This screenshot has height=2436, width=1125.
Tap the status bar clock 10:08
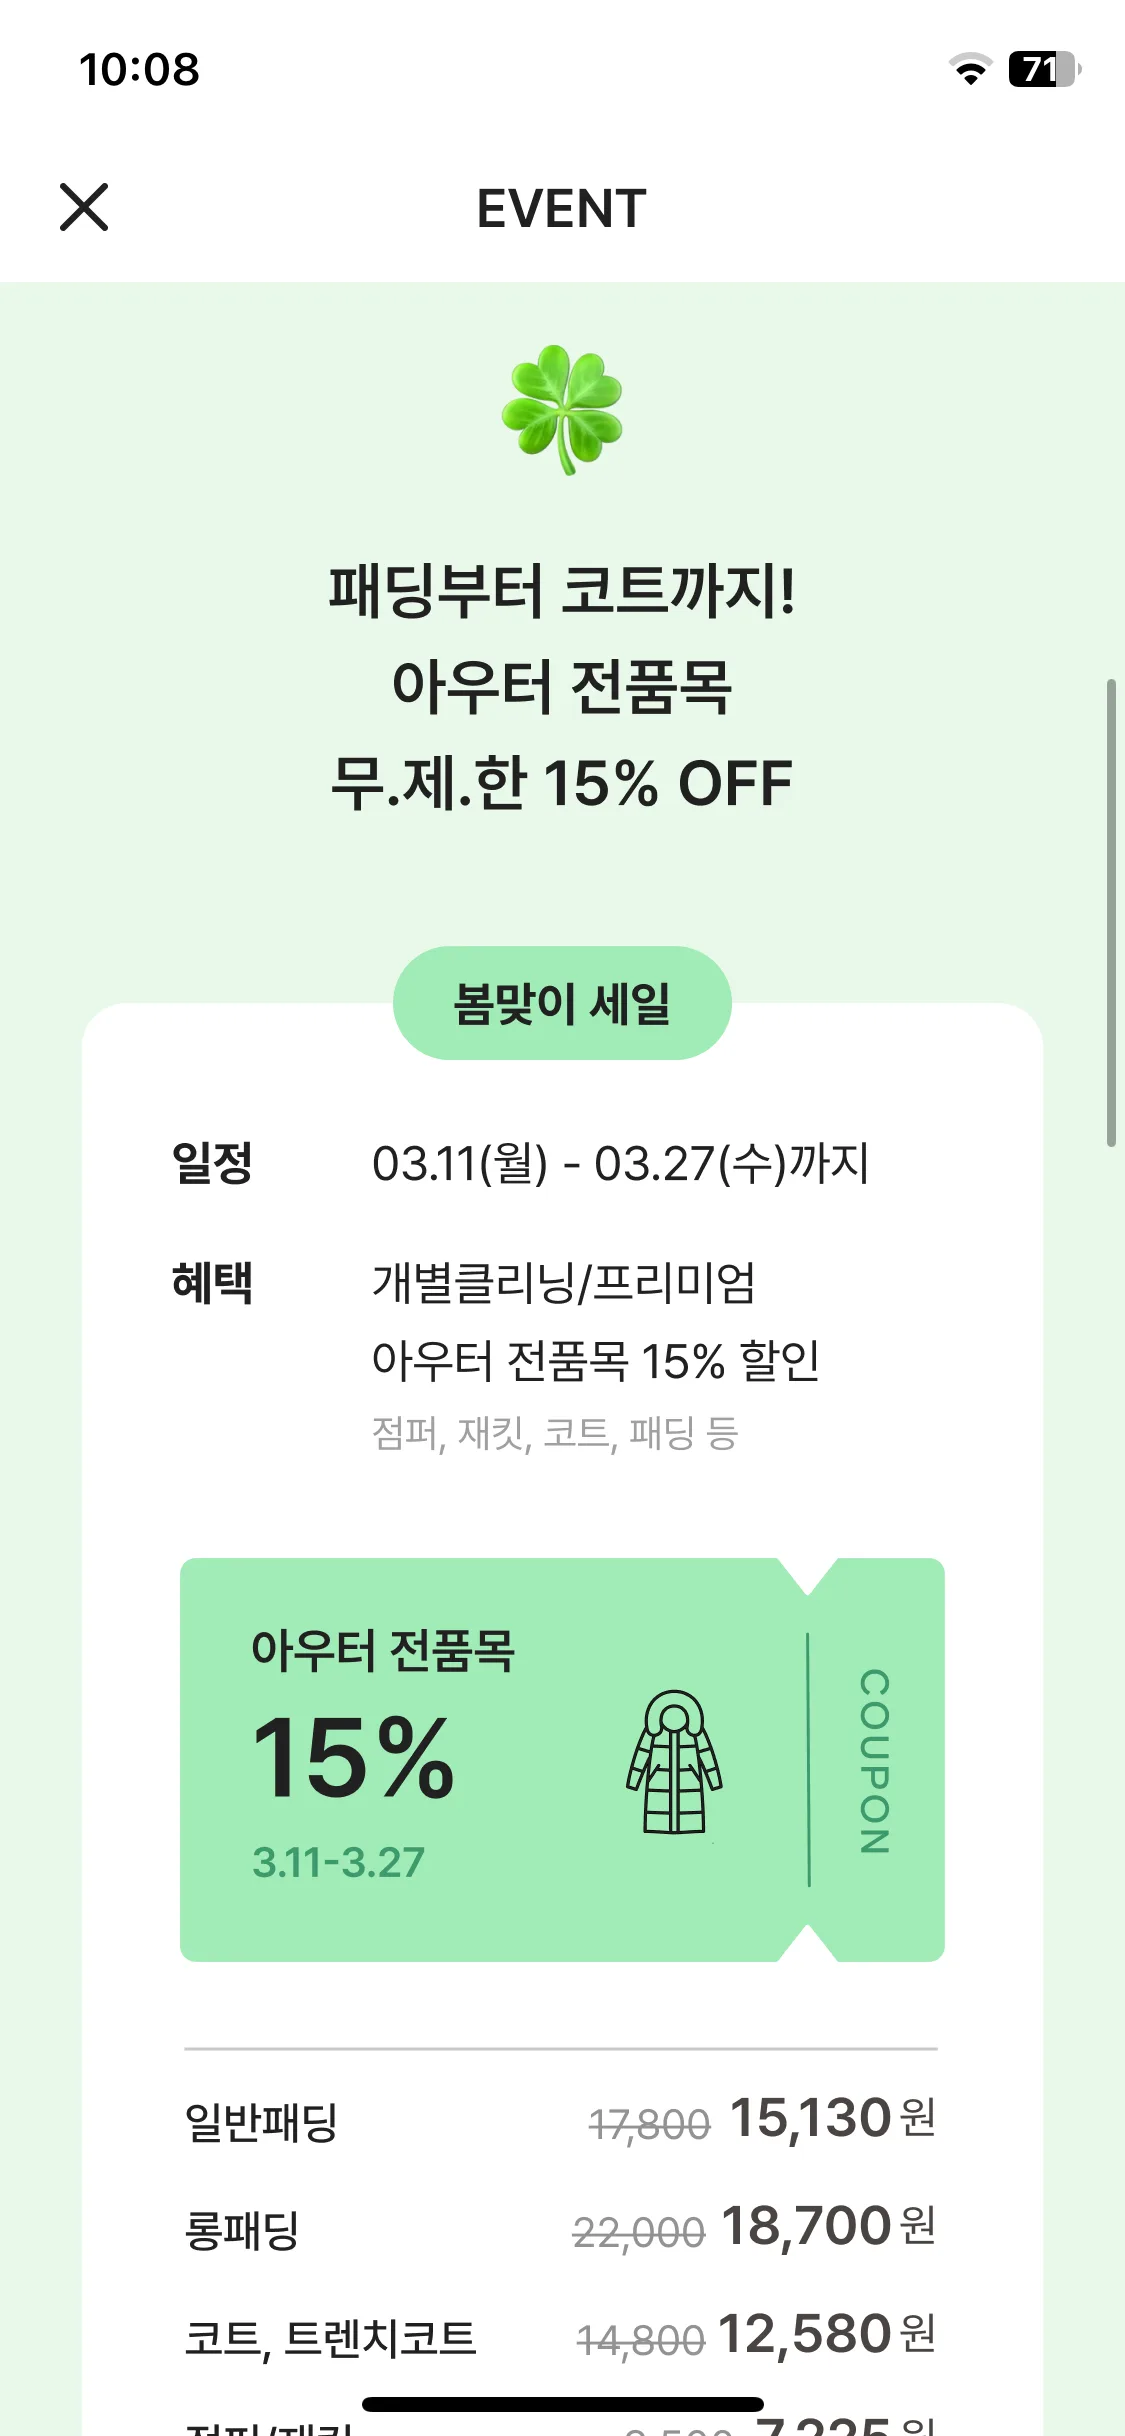click(x=139, y=69)
